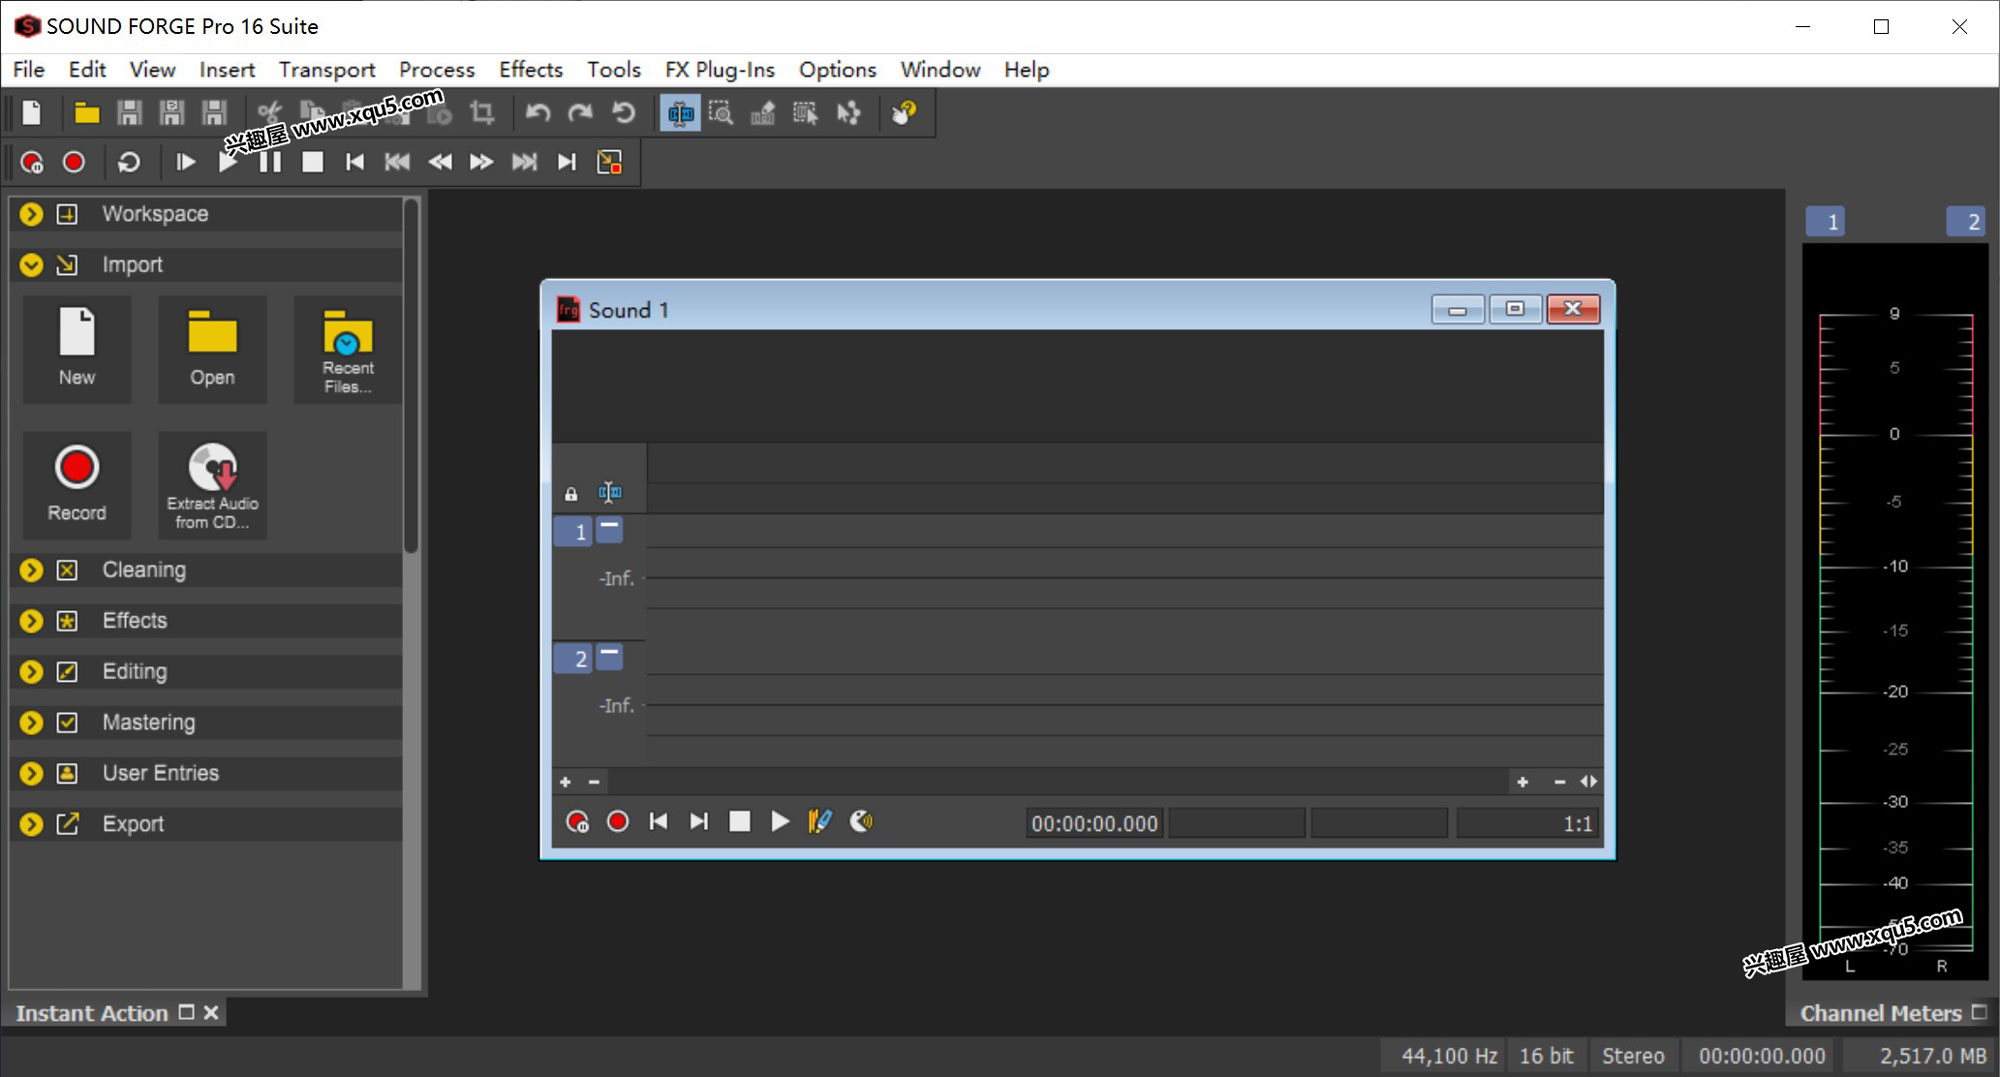
Task: Click the Instant Action panel scrollbar
Action: (411, 376)
